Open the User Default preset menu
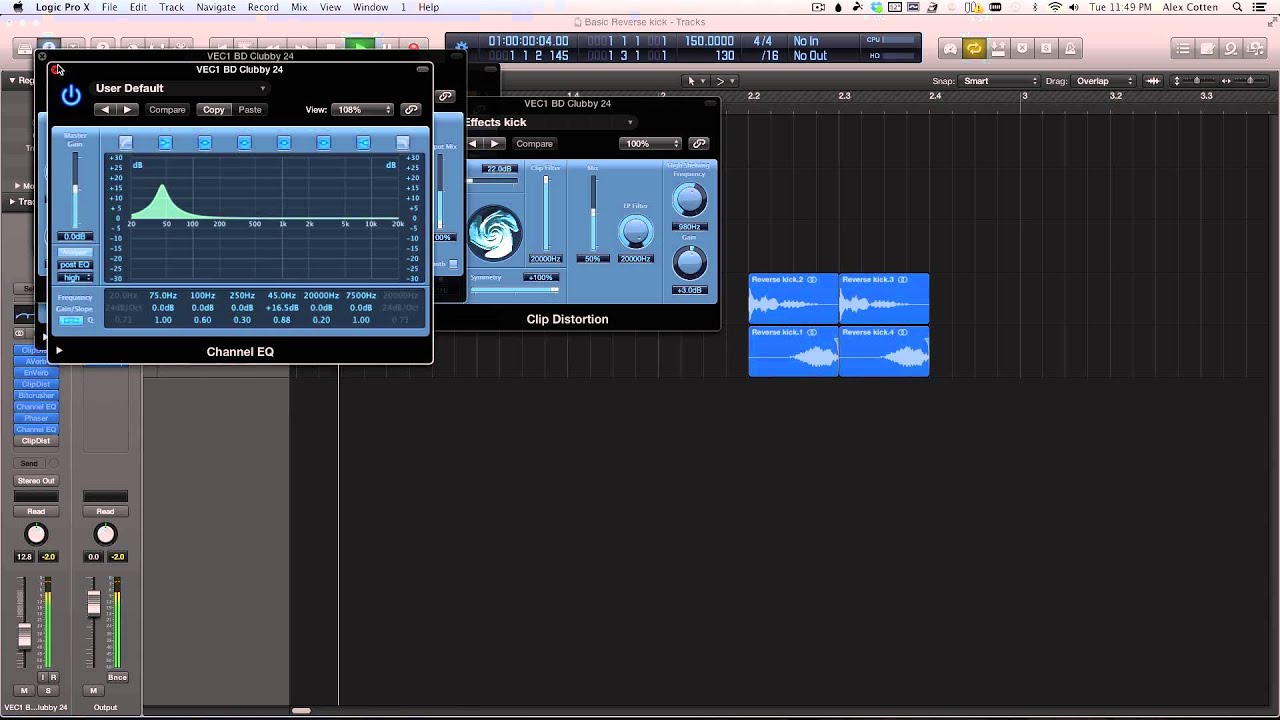This screenshot has height=720, width=1280. [x=181, y=88]
